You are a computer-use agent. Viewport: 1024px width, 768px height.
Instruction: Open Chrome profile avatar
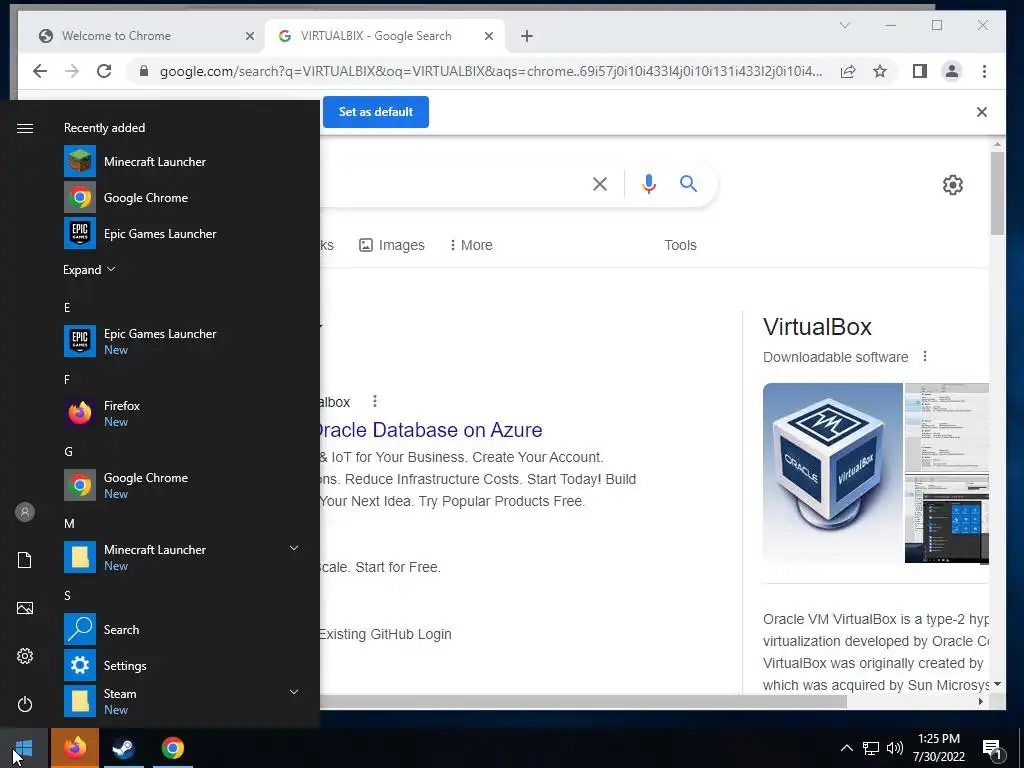tap(952, 71)
